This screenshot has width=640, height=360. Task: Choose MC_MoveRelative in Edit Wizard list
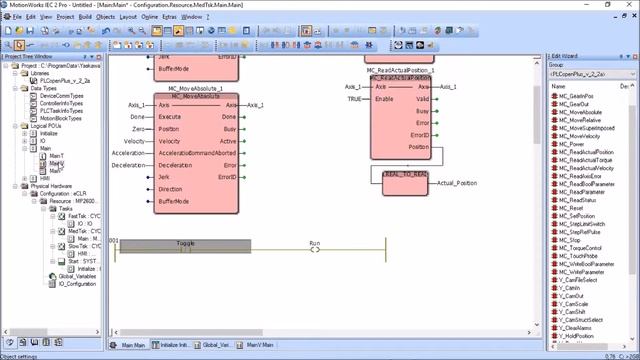click(580, 120)
